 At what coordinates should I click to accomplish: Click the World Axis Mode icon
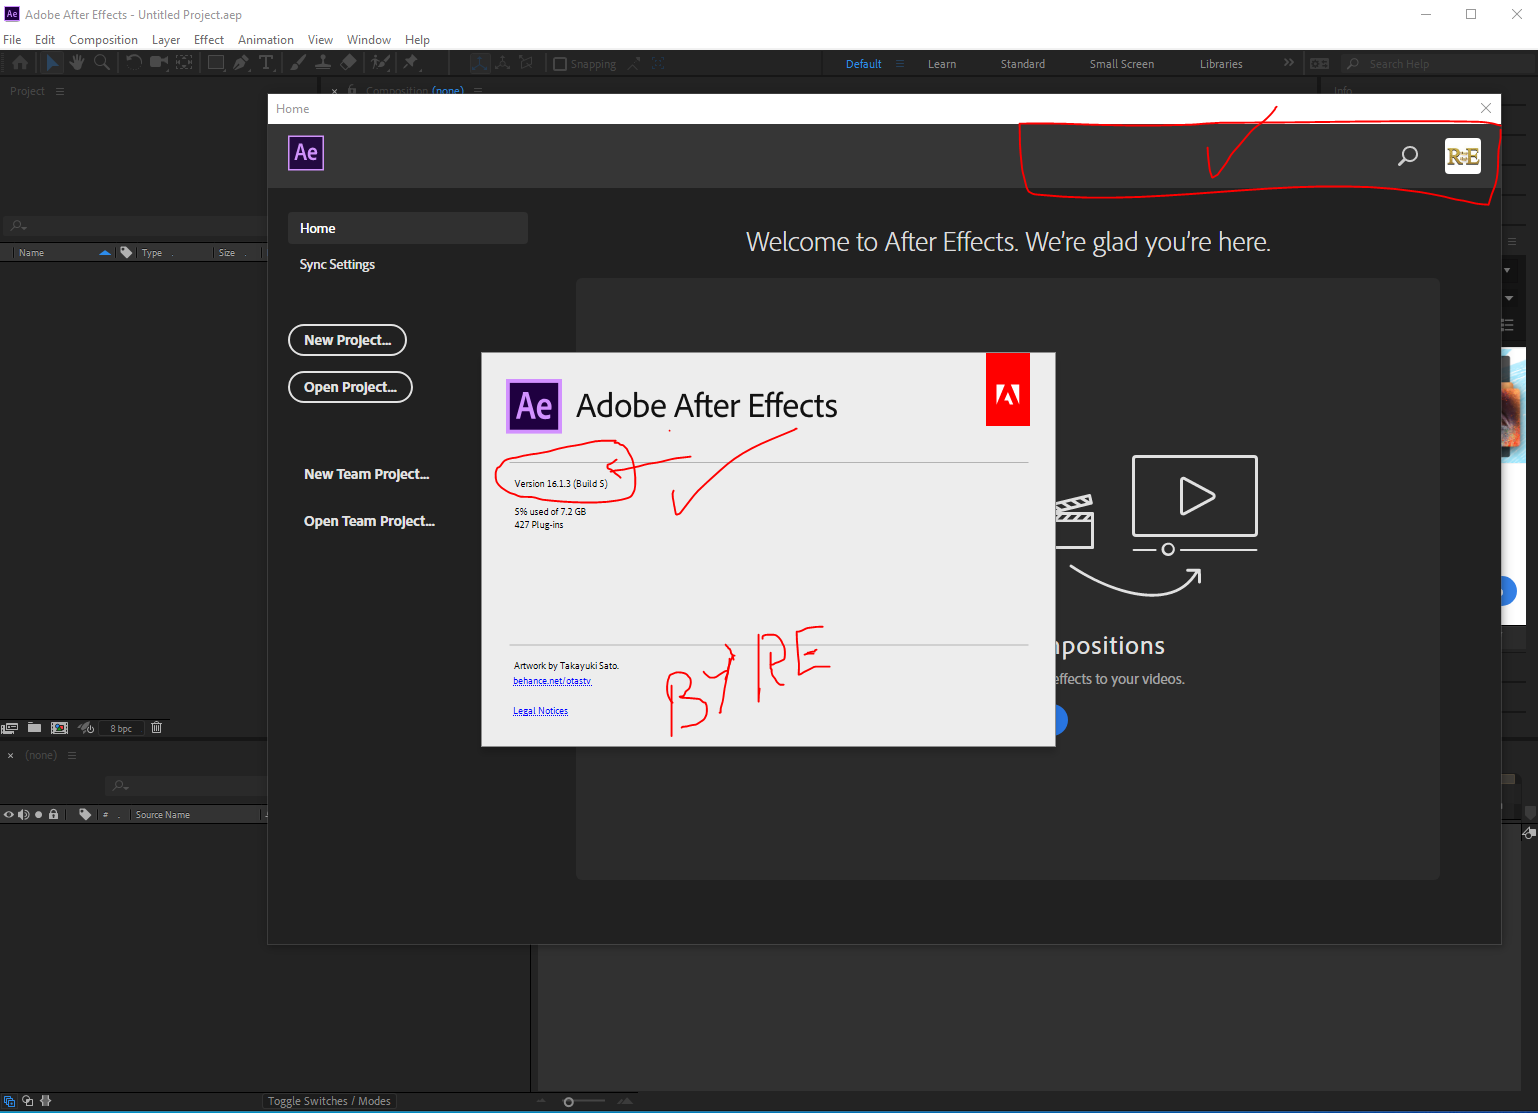(503, 63)
